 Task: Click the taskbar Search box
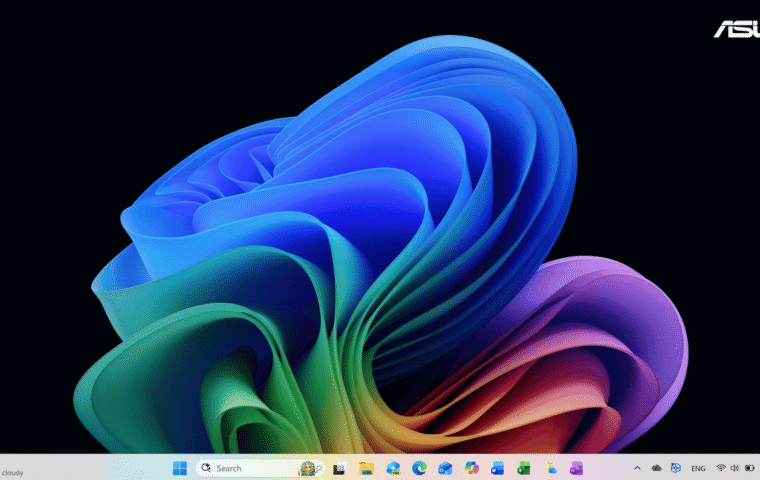pyautogui.click(x=260, y=468)
